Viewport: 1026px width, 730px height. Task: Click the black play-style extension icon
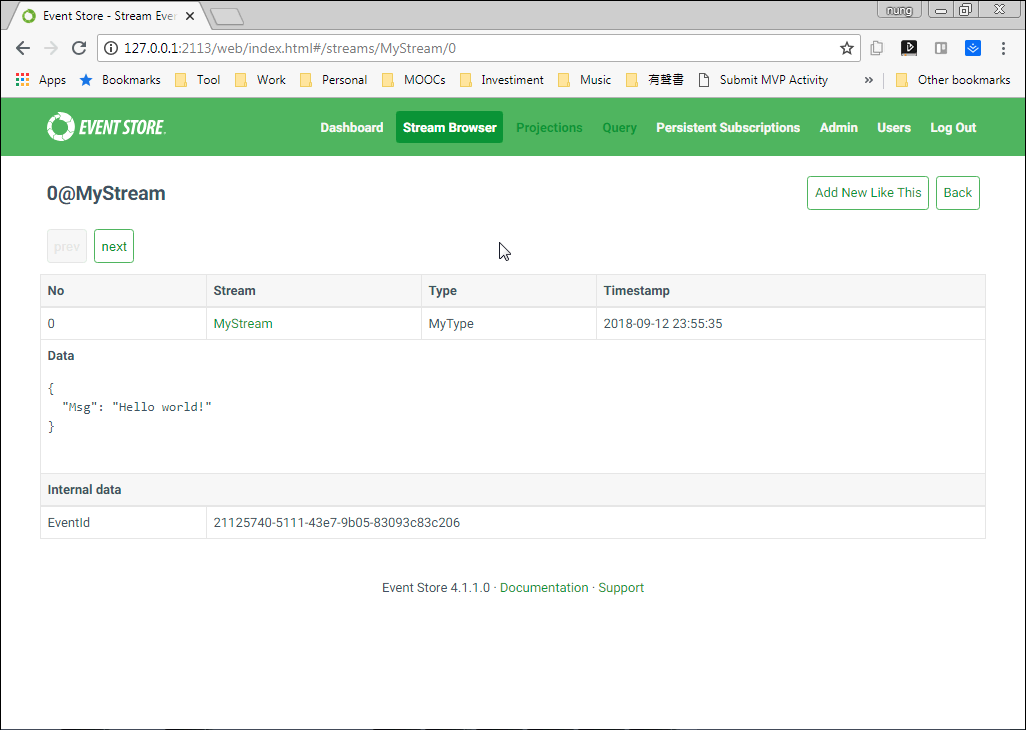point(908,48)
